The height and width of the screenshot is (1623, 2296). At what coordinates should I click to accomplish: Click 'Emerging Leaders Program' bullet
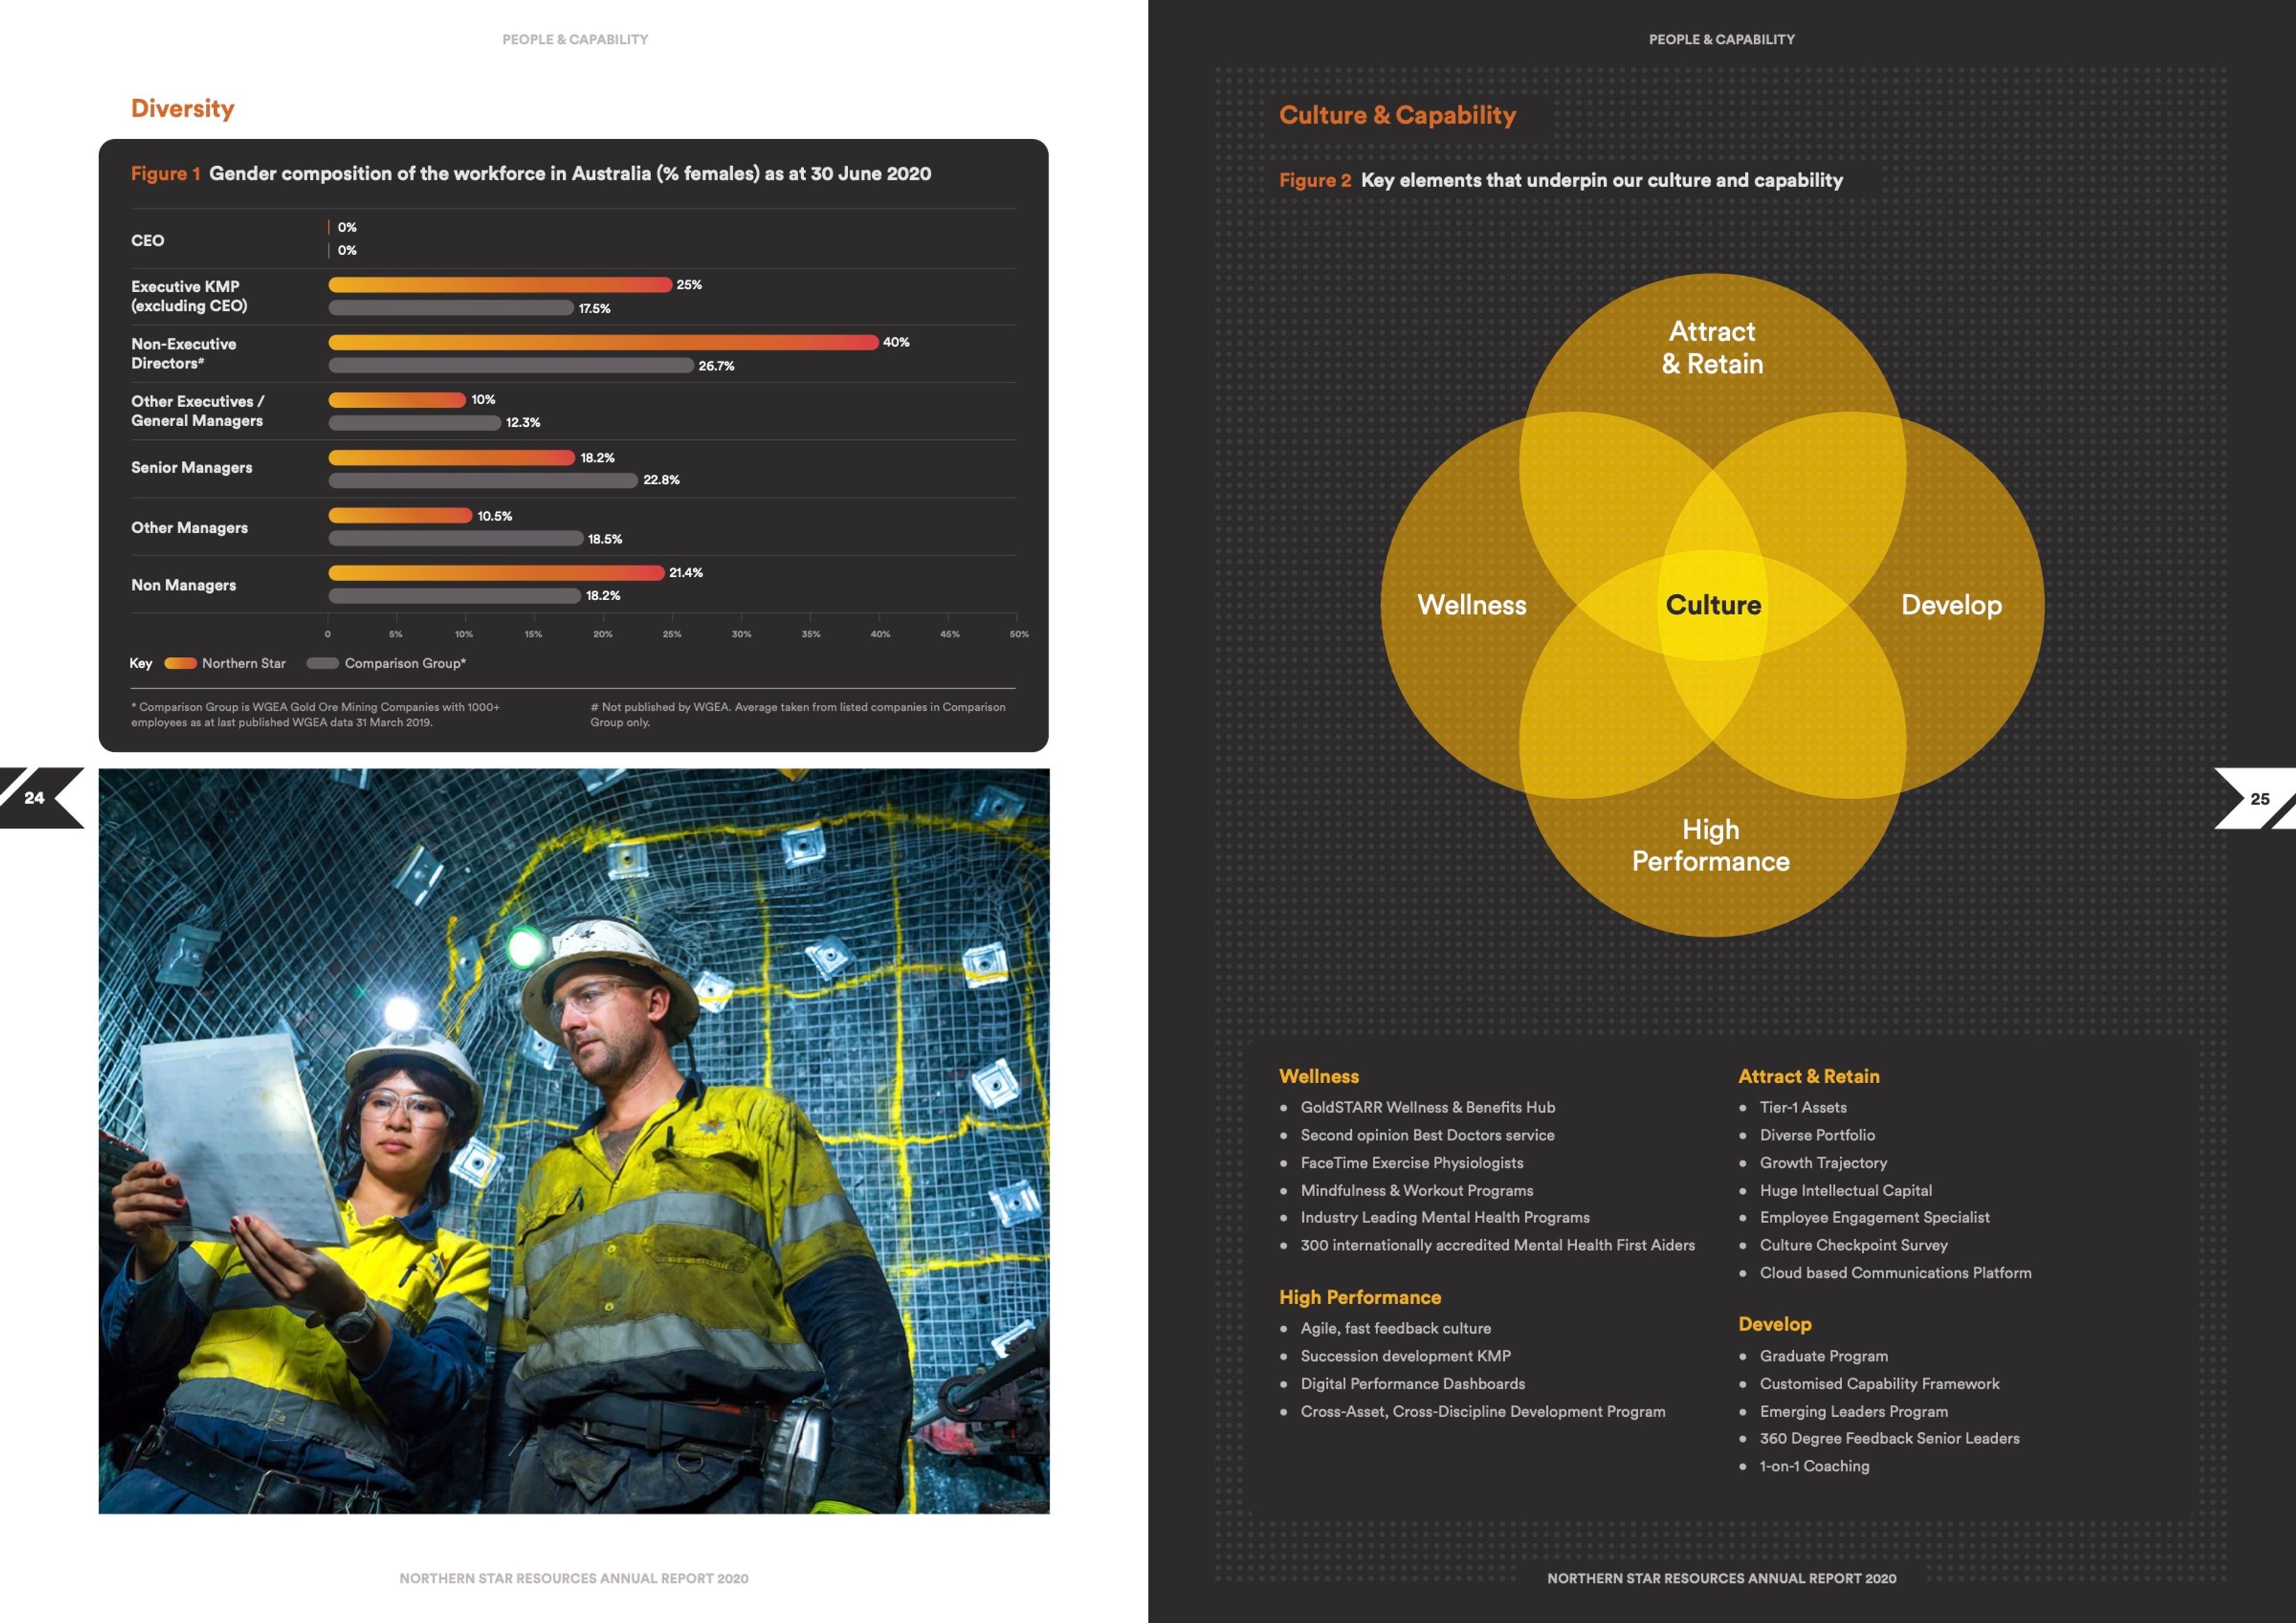pyautogui.click(x=1854, y=1412)
